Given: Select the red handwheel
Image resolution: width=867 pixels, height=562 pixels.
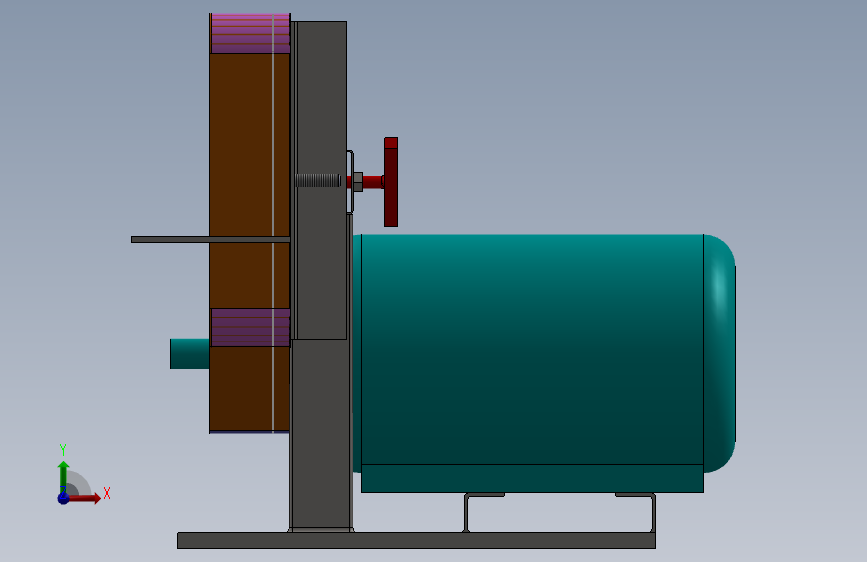Looking at the screenshot, I should coord(391,182).
